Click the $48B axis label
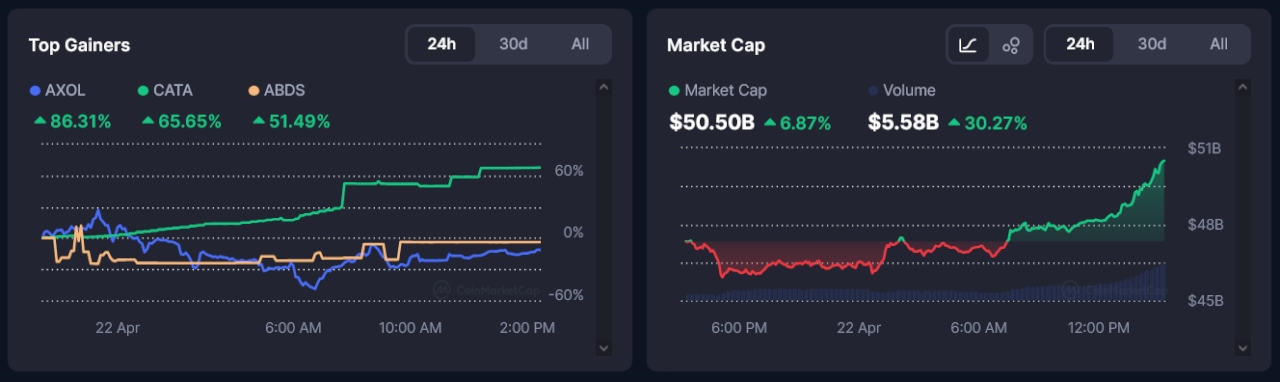Viewport: 1280px width, 382px height. pos(1205,224)
